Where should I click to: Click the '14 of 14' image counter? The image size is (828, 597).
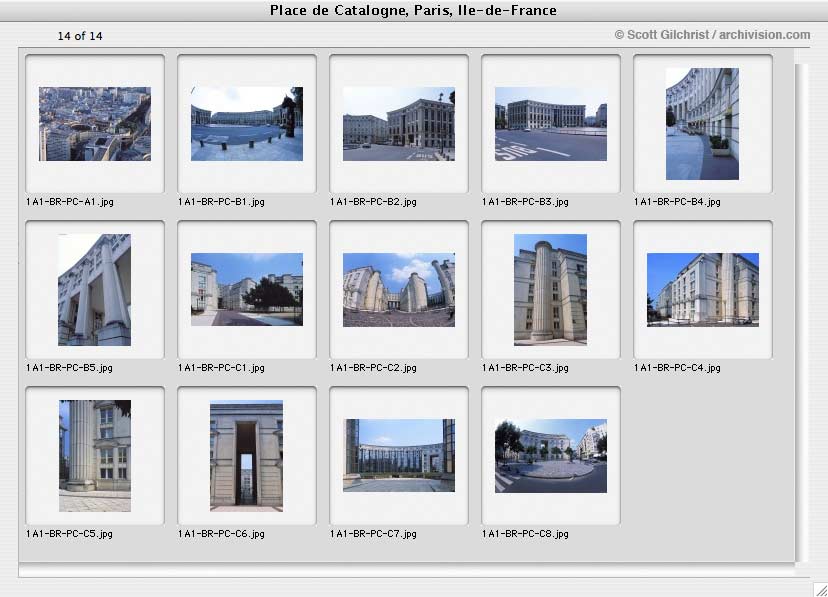click(80, 36)
